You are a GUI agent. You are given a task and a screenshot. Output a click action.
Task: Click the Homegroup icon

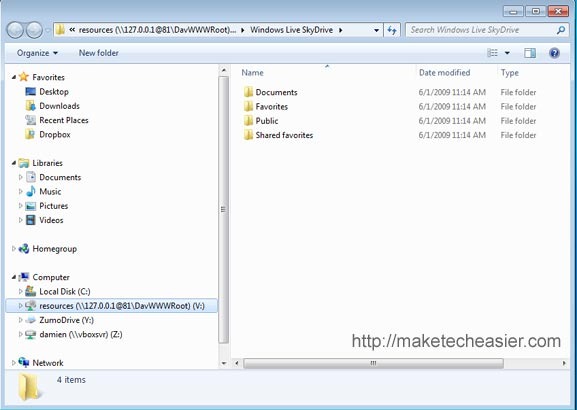point(24,249)
